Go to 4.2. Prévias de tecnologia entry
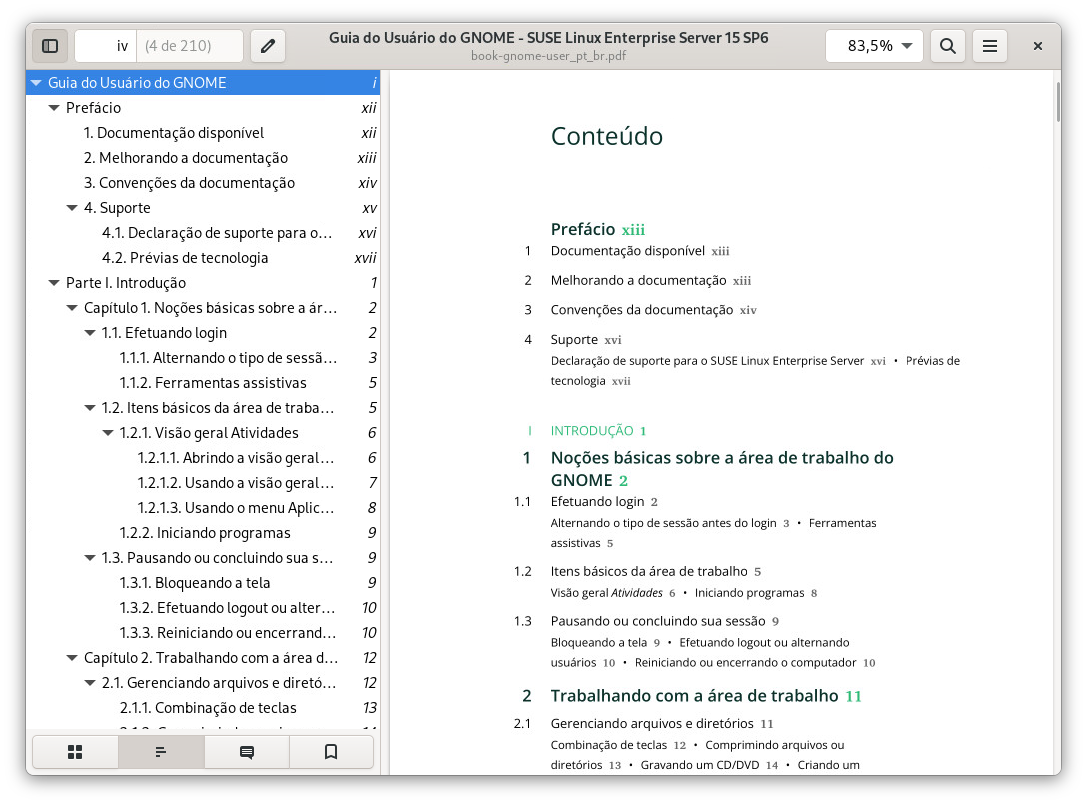Screen dimensions: 1087x804 (x=203, y=258)
